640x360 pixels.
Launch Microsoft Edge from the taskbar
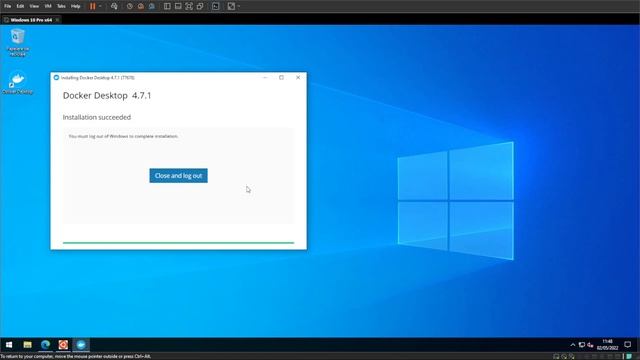tap(45, 345)
